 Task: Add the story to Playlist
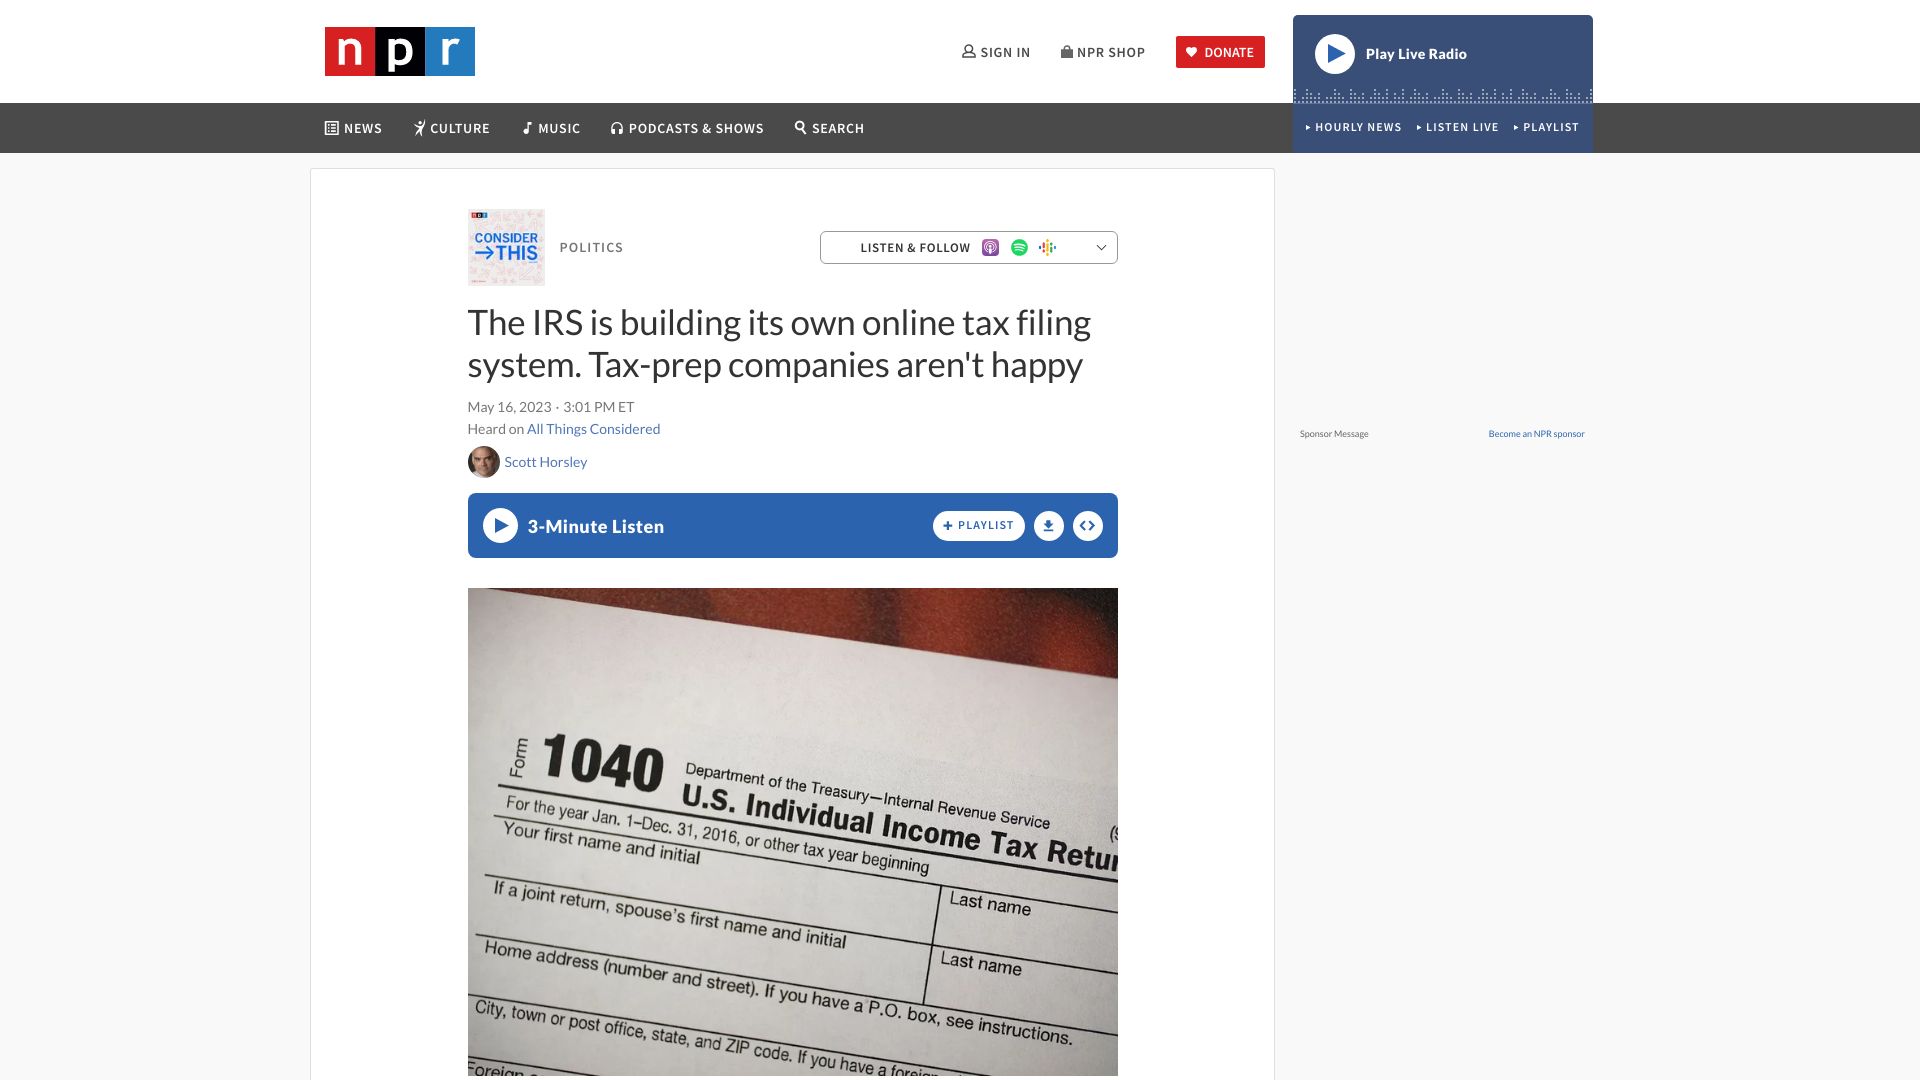[979, 526]
